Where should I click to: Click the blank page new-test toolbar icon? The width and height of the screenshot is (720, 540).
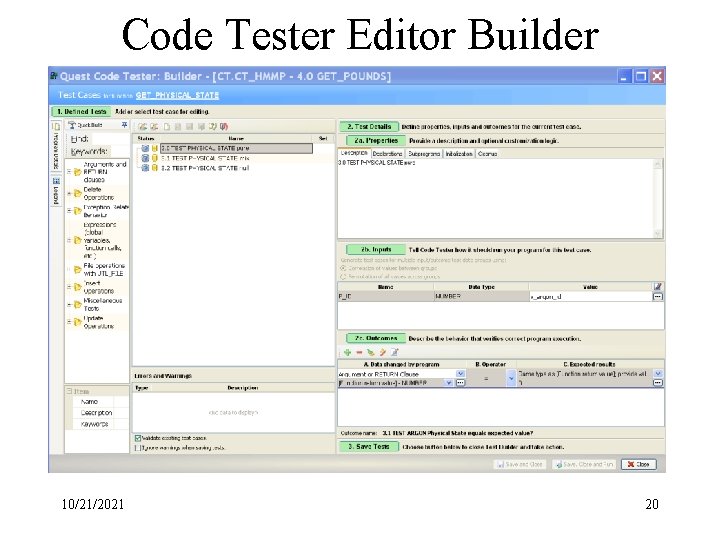167,126
